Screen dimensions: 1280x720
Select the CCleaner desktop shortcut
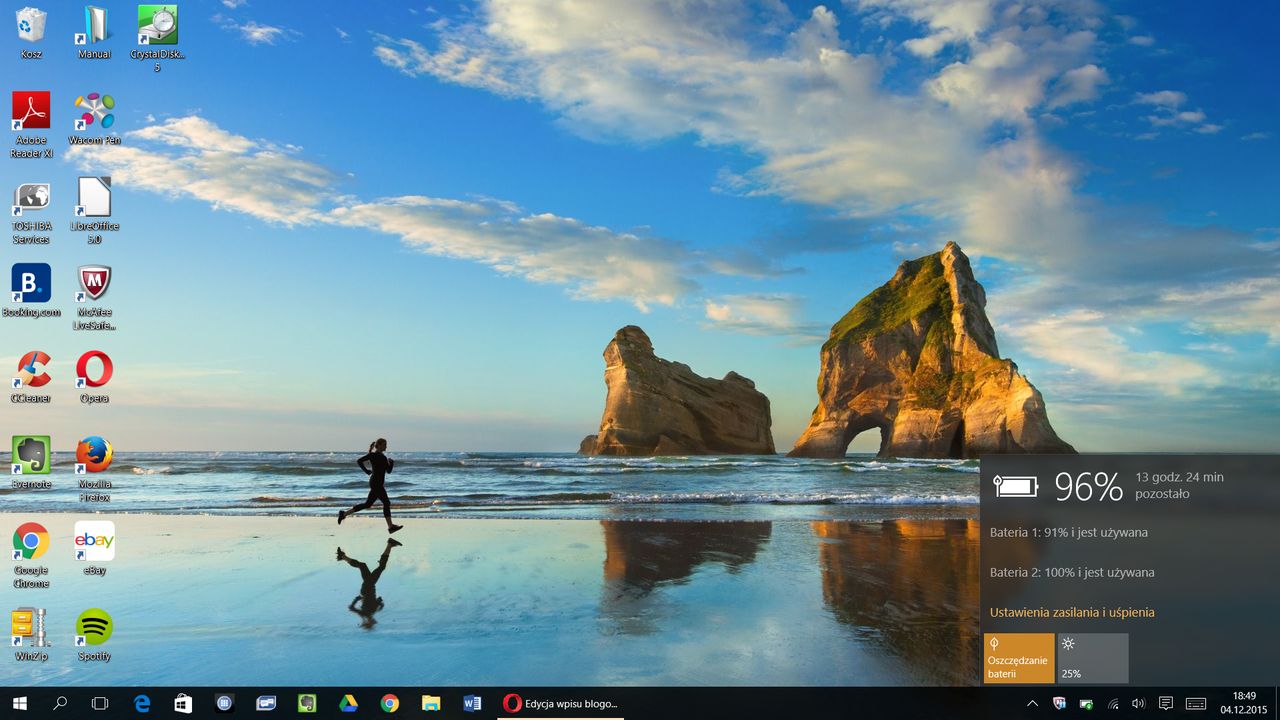pos(31,377)
